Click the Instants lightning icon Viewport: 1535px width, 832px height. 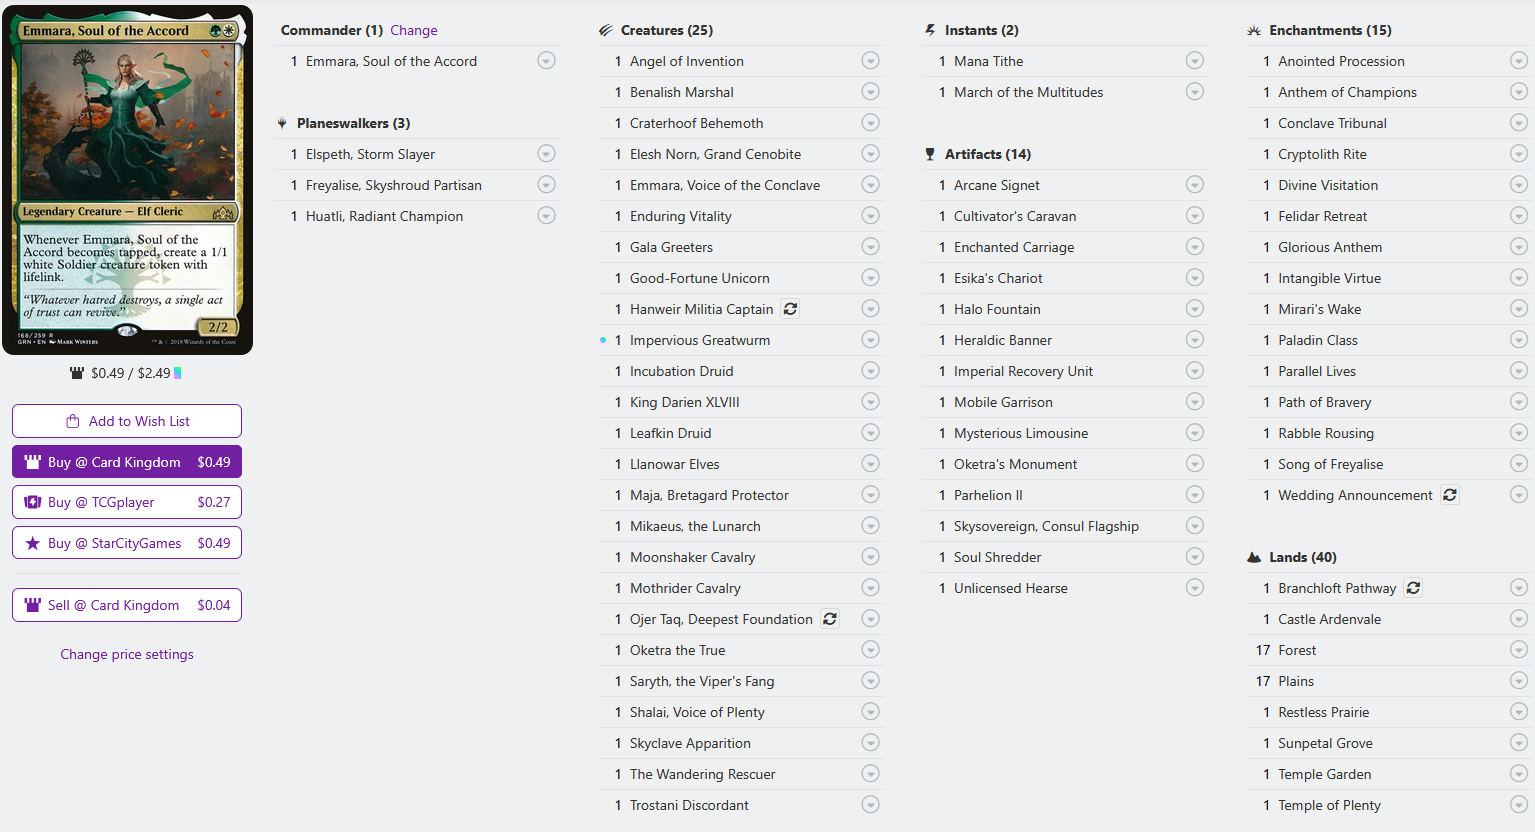[930, 30]
